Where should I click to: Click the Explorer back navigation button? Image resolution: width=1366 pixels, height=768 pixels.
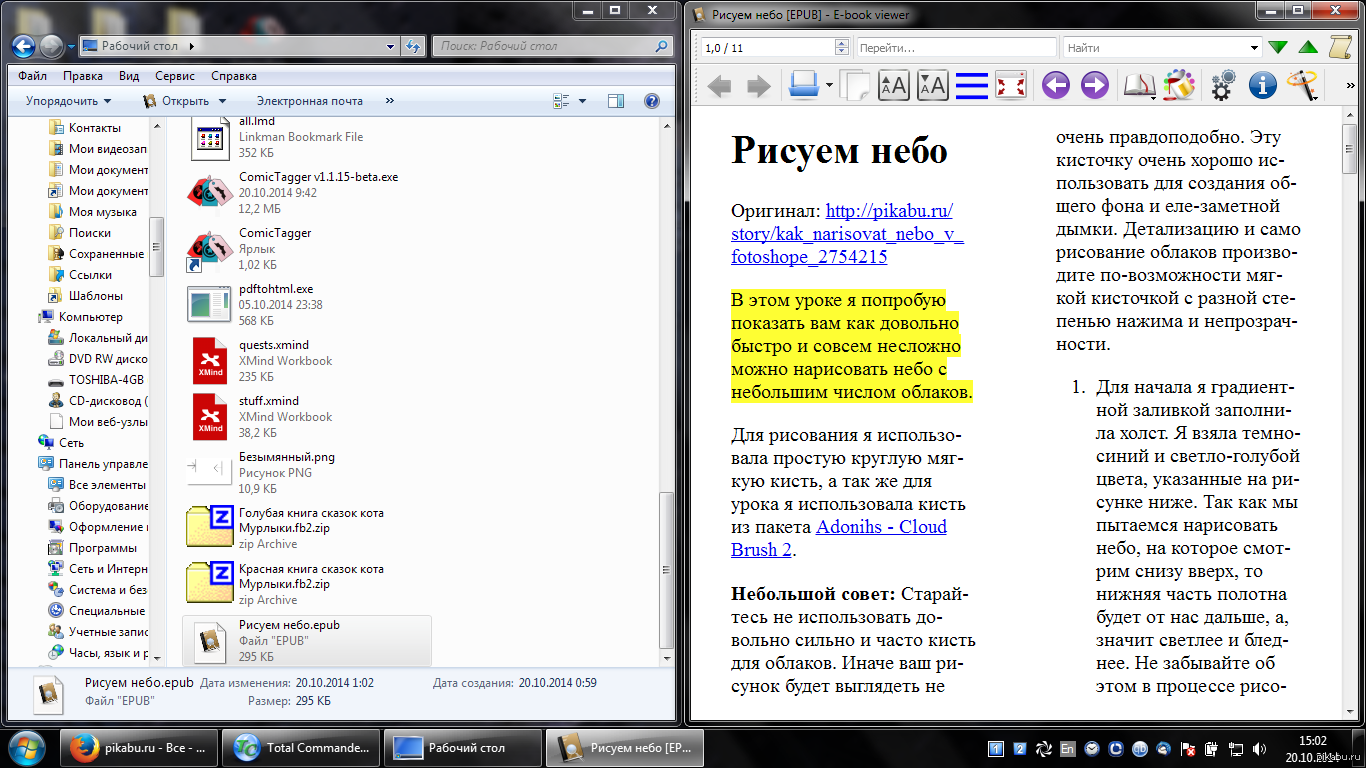pos(24,46)
